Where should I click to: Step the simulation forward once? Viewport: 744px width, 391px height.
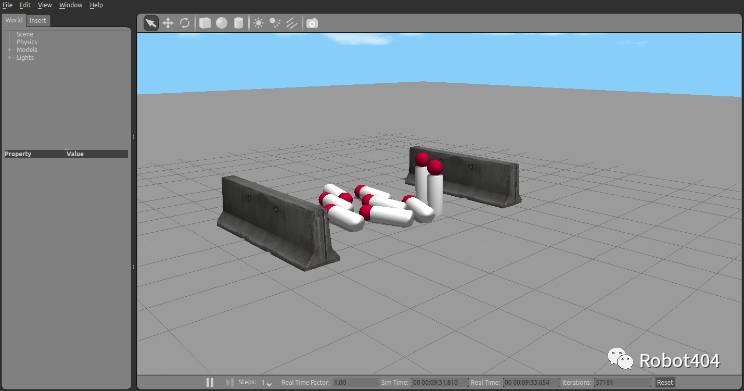pyautogui.click(x=229, y=382)
